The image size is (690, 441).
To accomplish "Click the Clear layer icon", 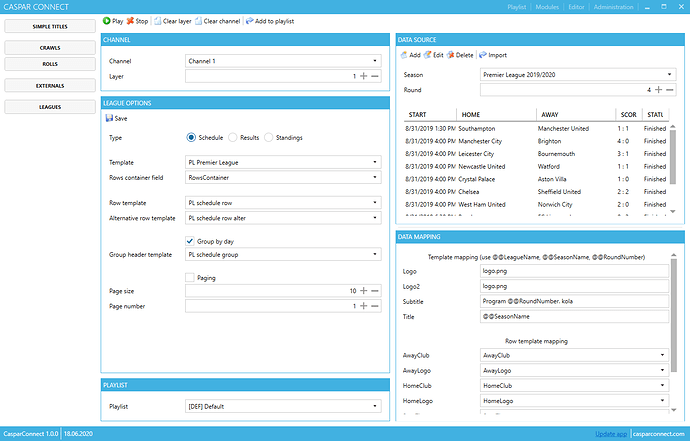I will 158,21.
